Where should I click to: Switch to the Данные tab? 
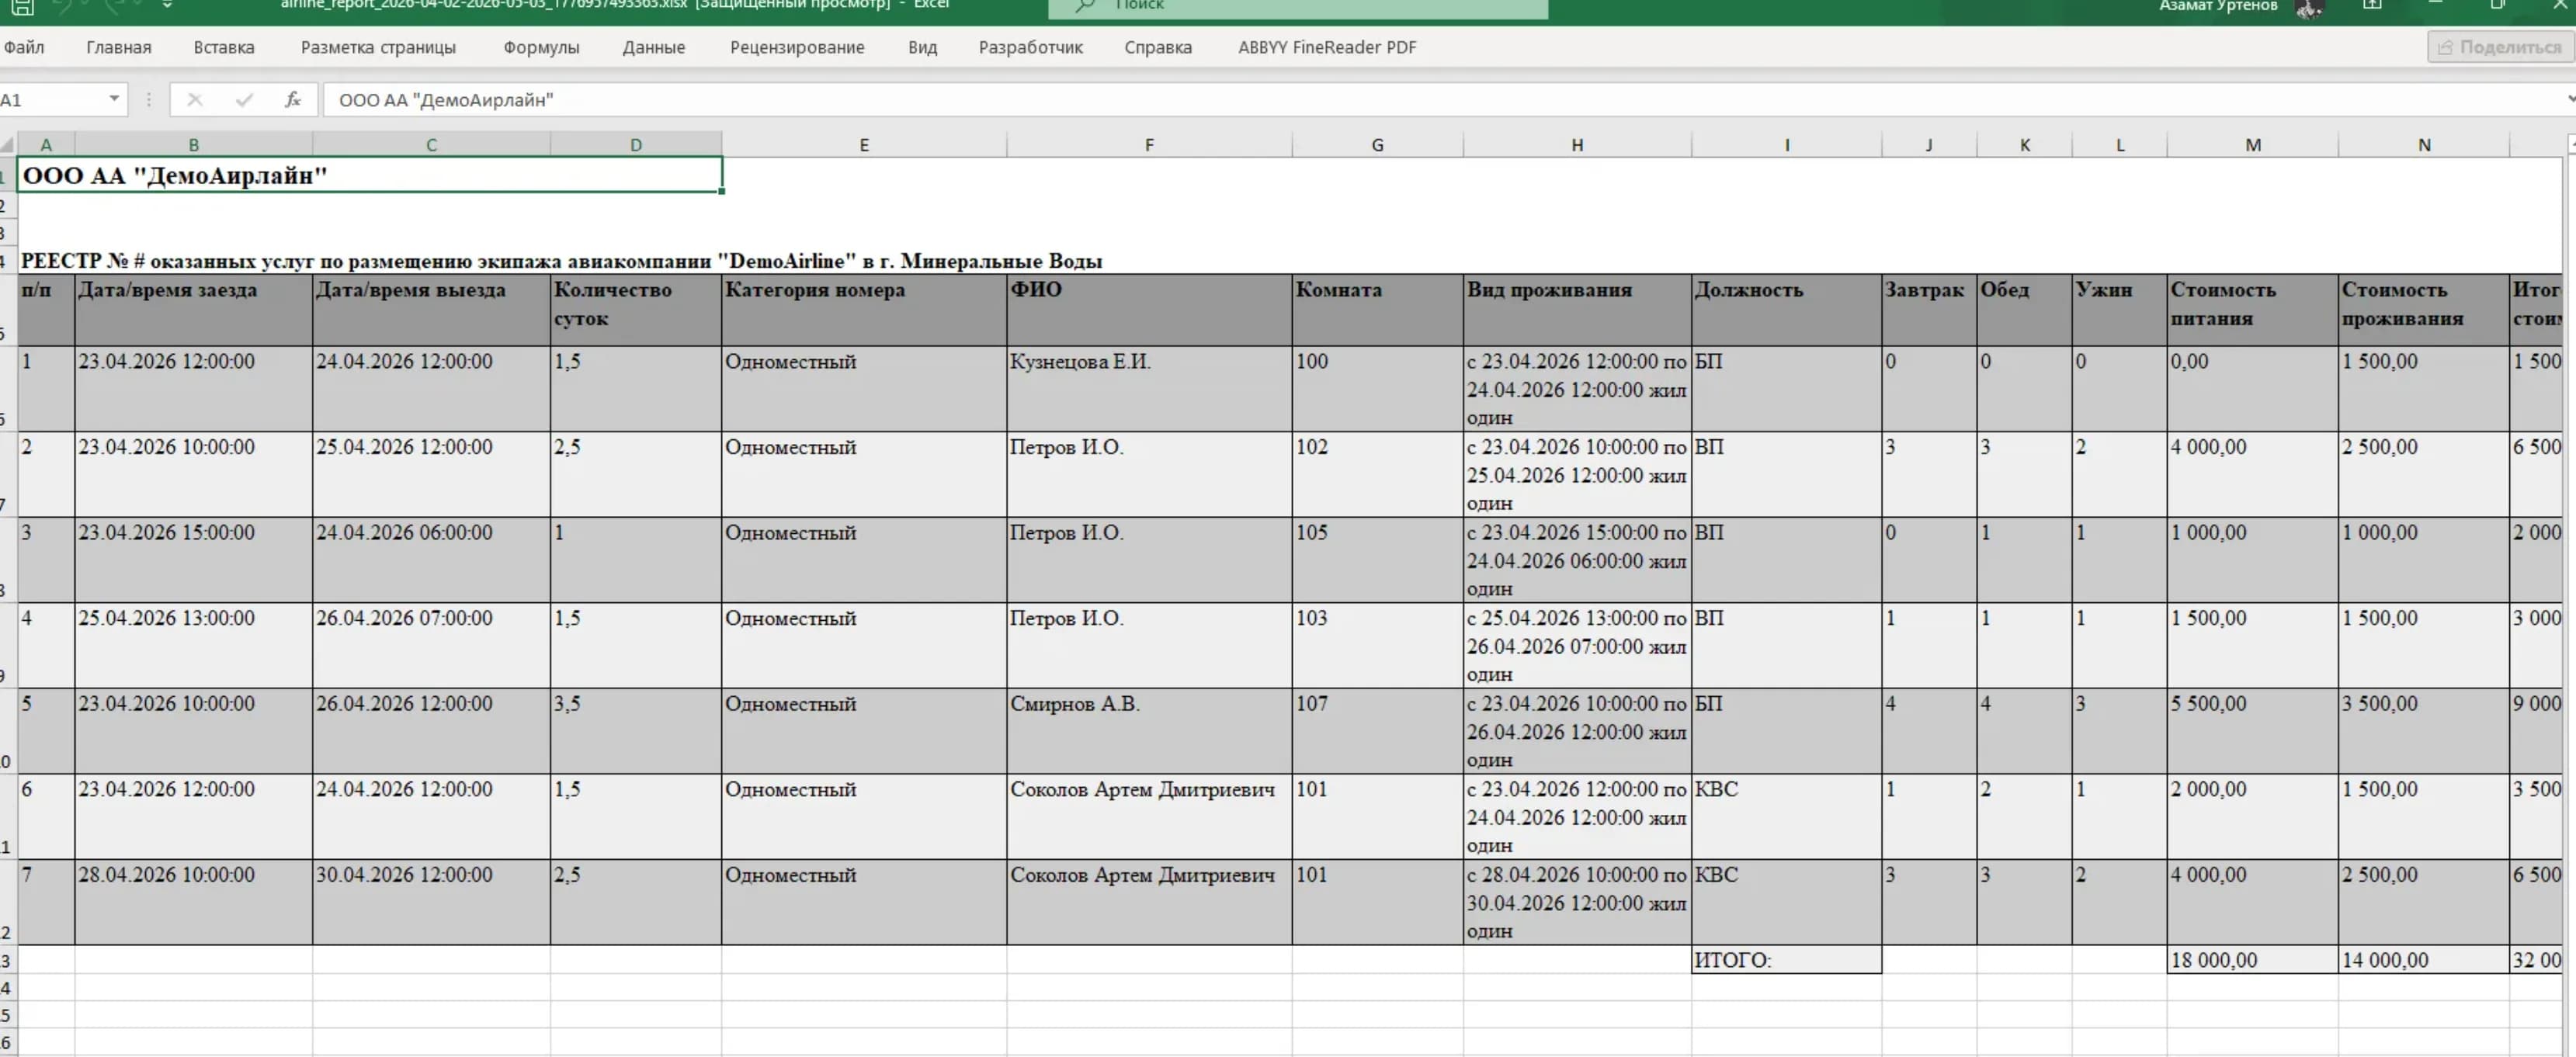pos(654,47)
